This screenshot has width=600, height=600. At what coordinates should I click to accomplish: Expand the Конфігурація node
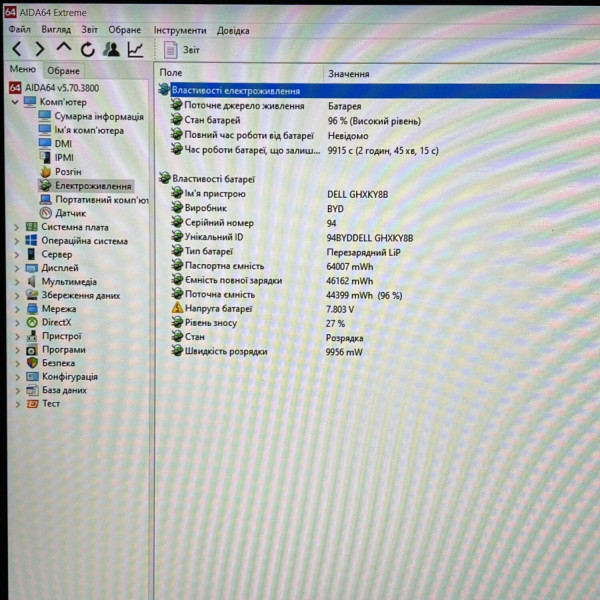18,377
